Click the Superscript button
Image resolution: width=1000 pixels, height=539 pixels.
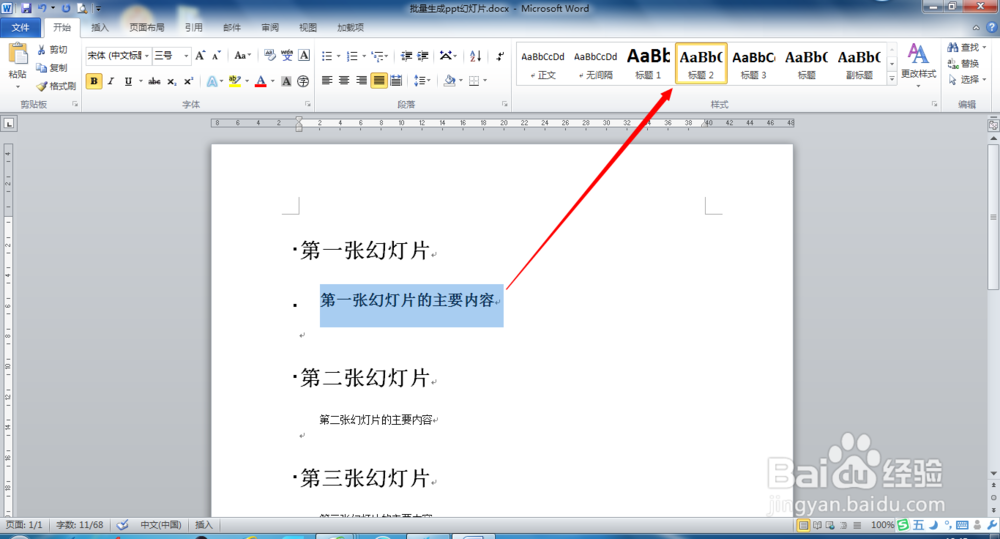[x=188, y=81]
